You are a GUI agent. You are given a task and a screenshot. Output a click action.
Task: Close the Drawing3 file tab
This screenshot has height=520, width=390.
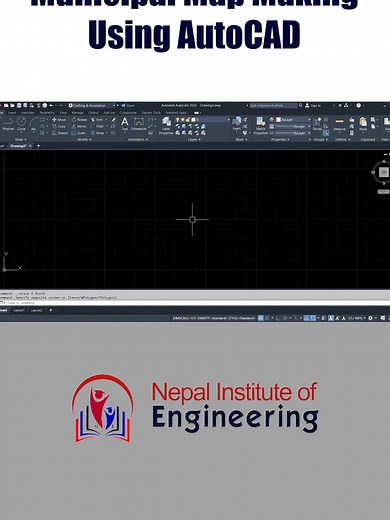pyautogui.click(x=30, y=146)
